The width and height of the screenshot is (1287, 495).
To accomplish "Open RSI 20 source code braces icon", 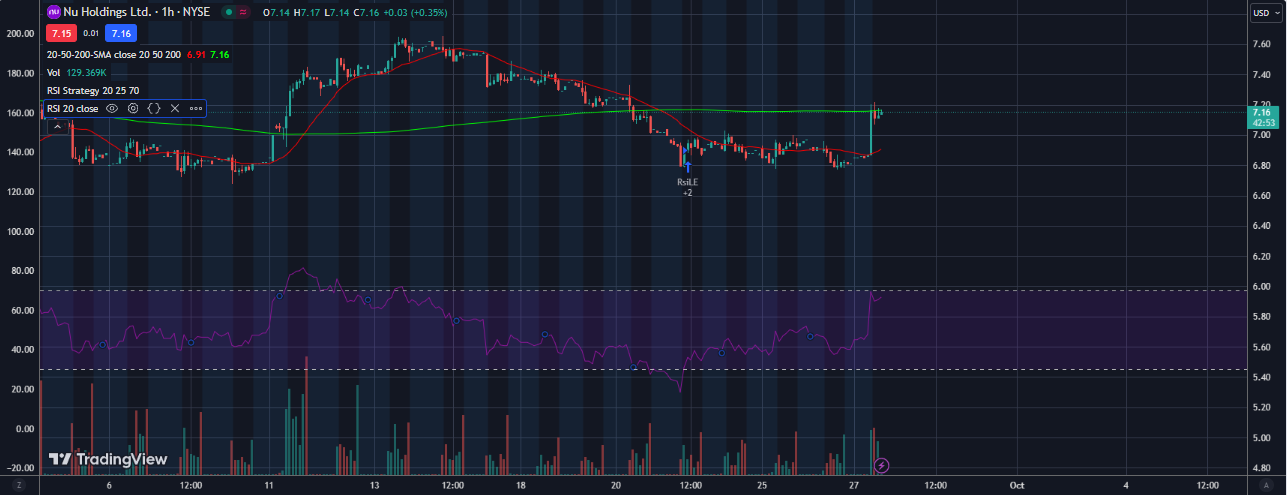I will click(x=154, y=108).
